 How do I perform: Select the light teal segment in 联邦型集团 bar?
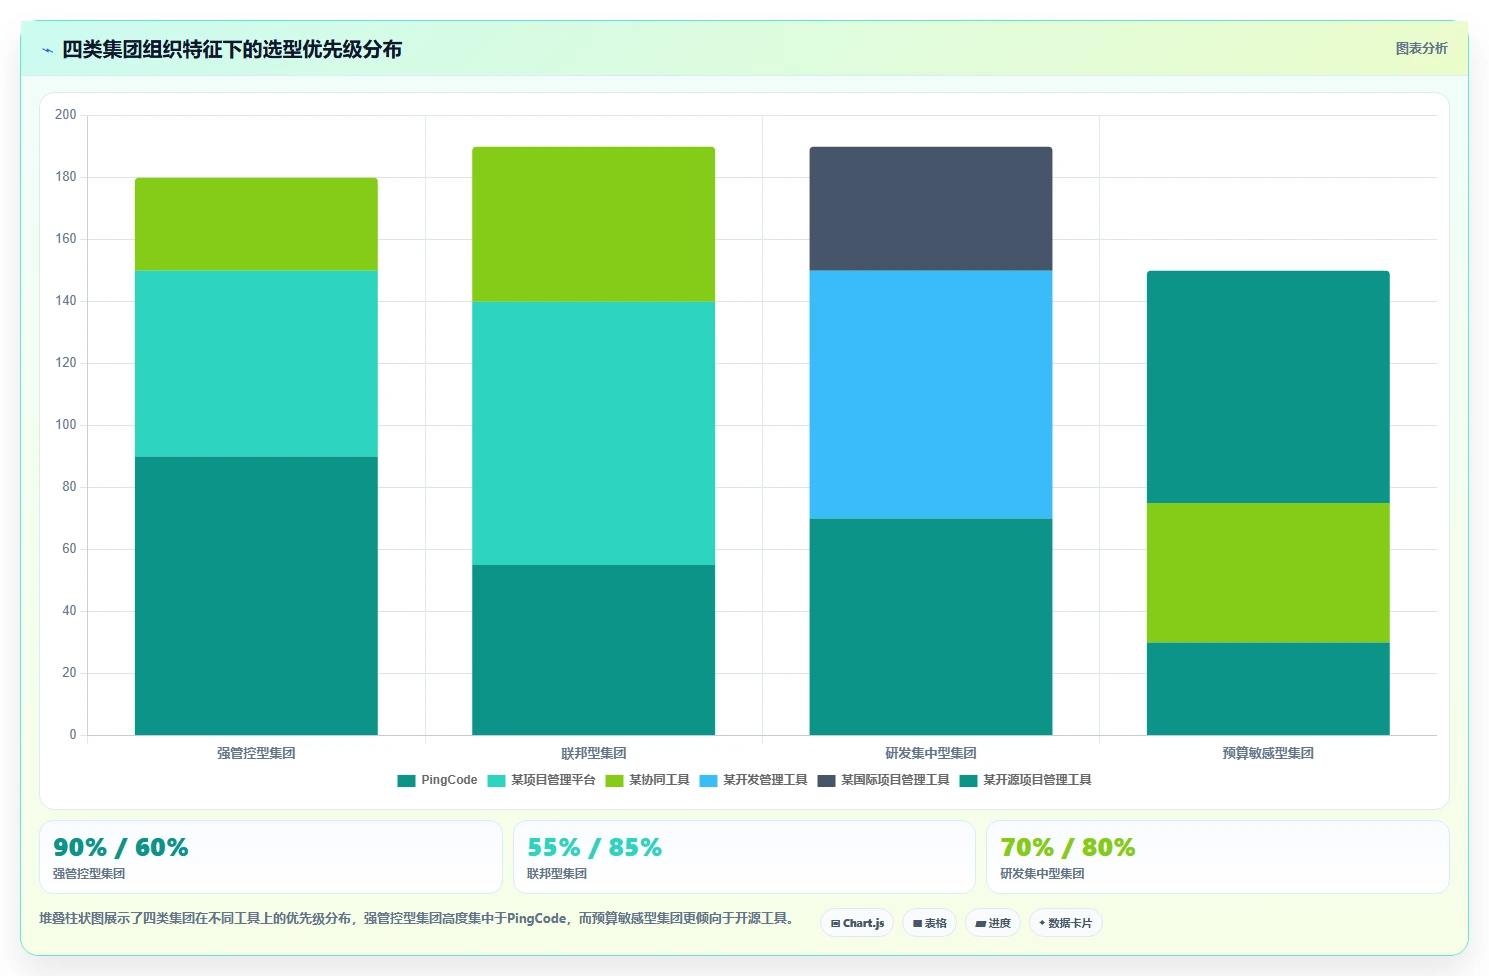click(593, 433)
